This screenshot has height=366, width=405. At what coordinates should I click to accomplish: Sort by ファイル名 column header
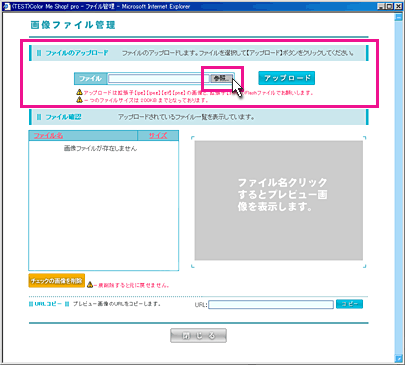click(48, 135)
